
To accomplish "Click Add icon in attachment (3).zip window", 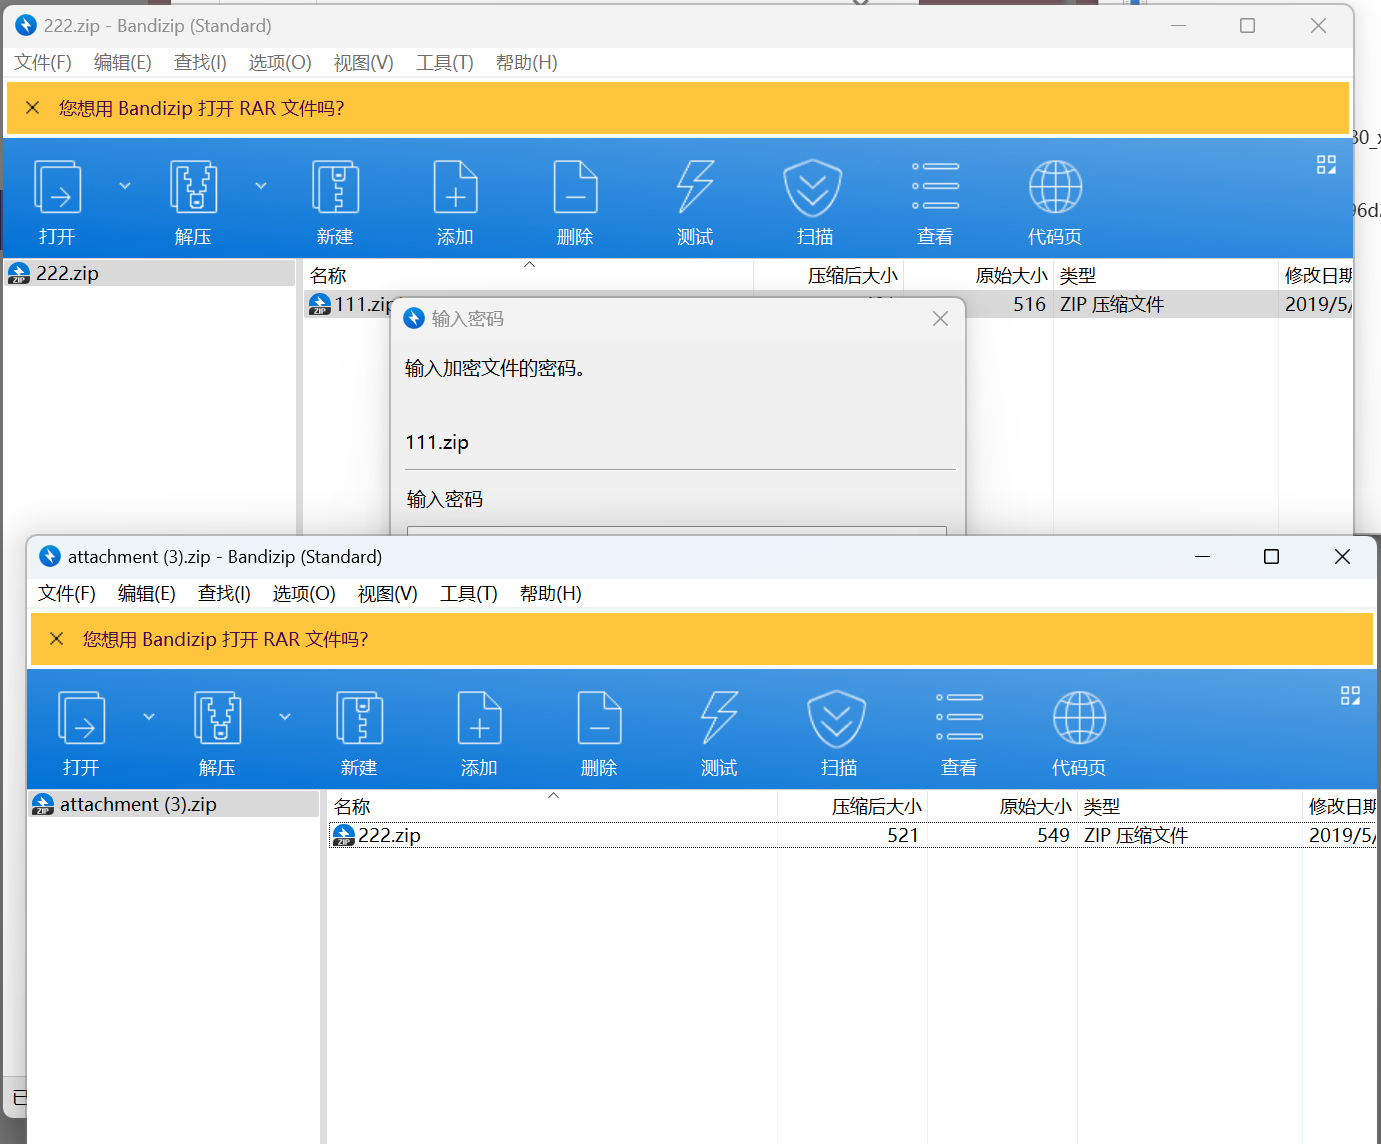I will pos(479,718).
